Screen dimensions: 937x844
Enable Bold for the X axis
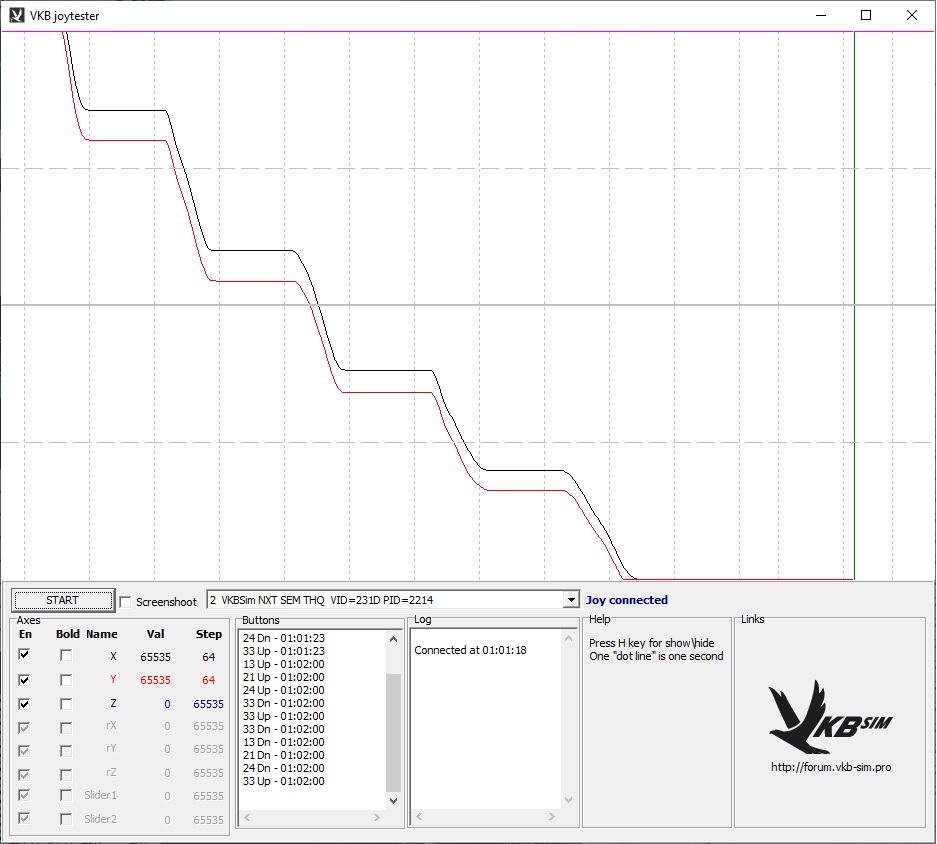click(x=66, y=656)
